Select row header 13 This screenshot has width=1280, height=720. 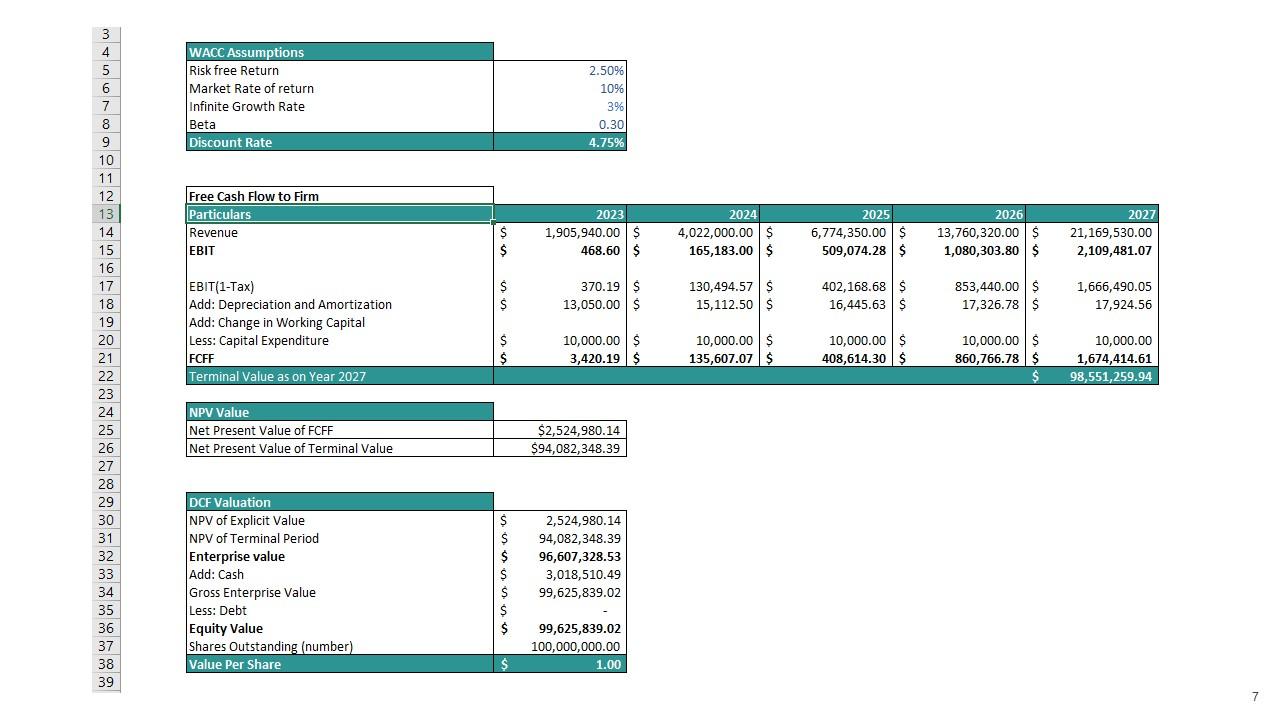105,214
